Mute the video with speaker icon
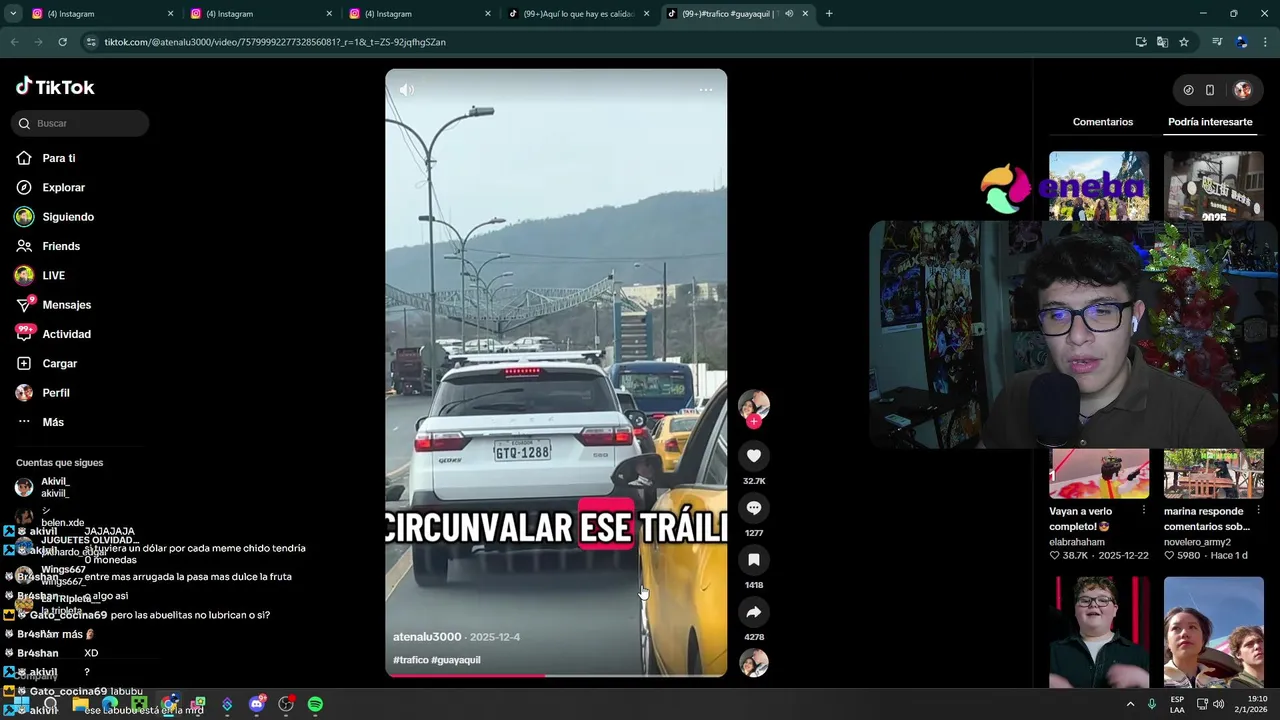Image resolution: width=1280 pixels, height=720 pixels. tap(406, 89)
